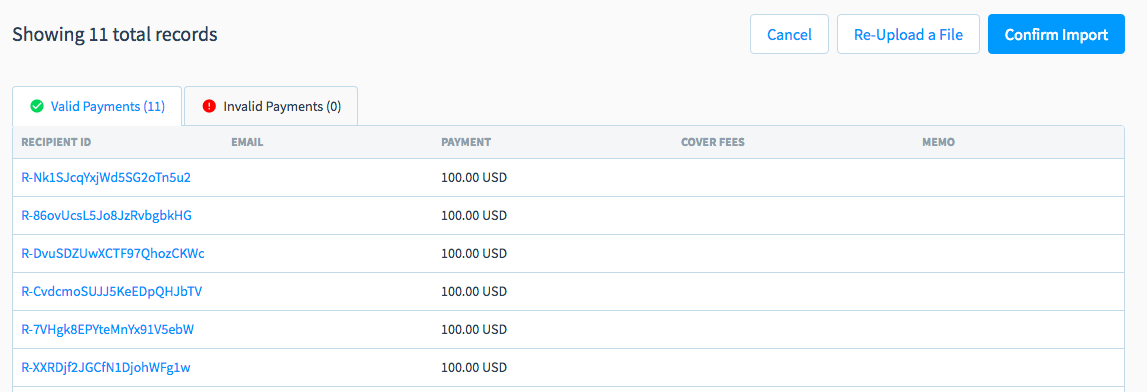Viewport: 1147px width, 392px height.
Task: Click 100.00 USD in R-7VHgk8EPYteMnYx91V5ebW row
Action: point(474,330)
